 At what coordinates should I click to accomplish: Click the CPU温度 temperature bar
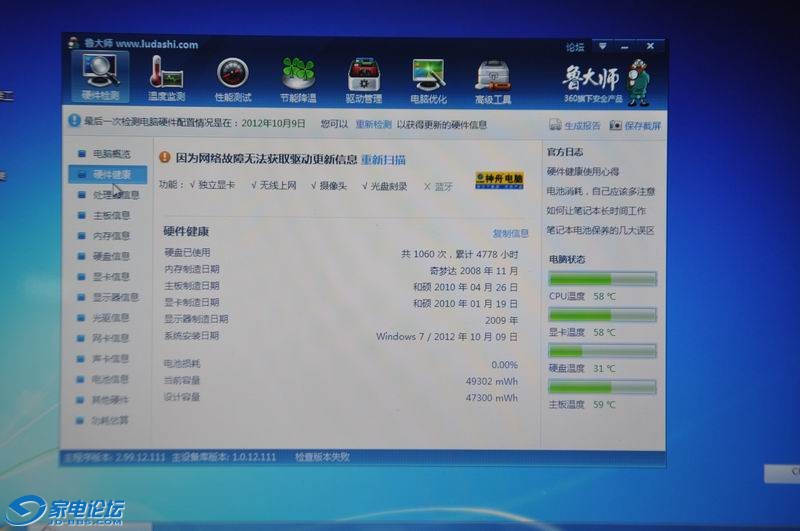pos(602,279)
